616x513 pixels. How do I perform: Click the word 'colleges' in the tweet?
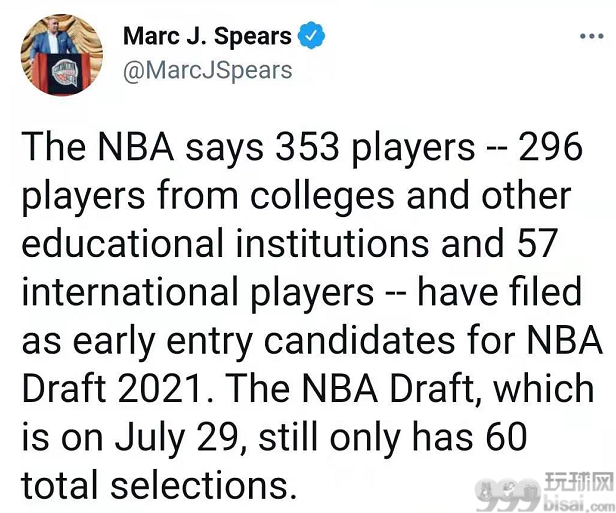(x=322, y=196)
